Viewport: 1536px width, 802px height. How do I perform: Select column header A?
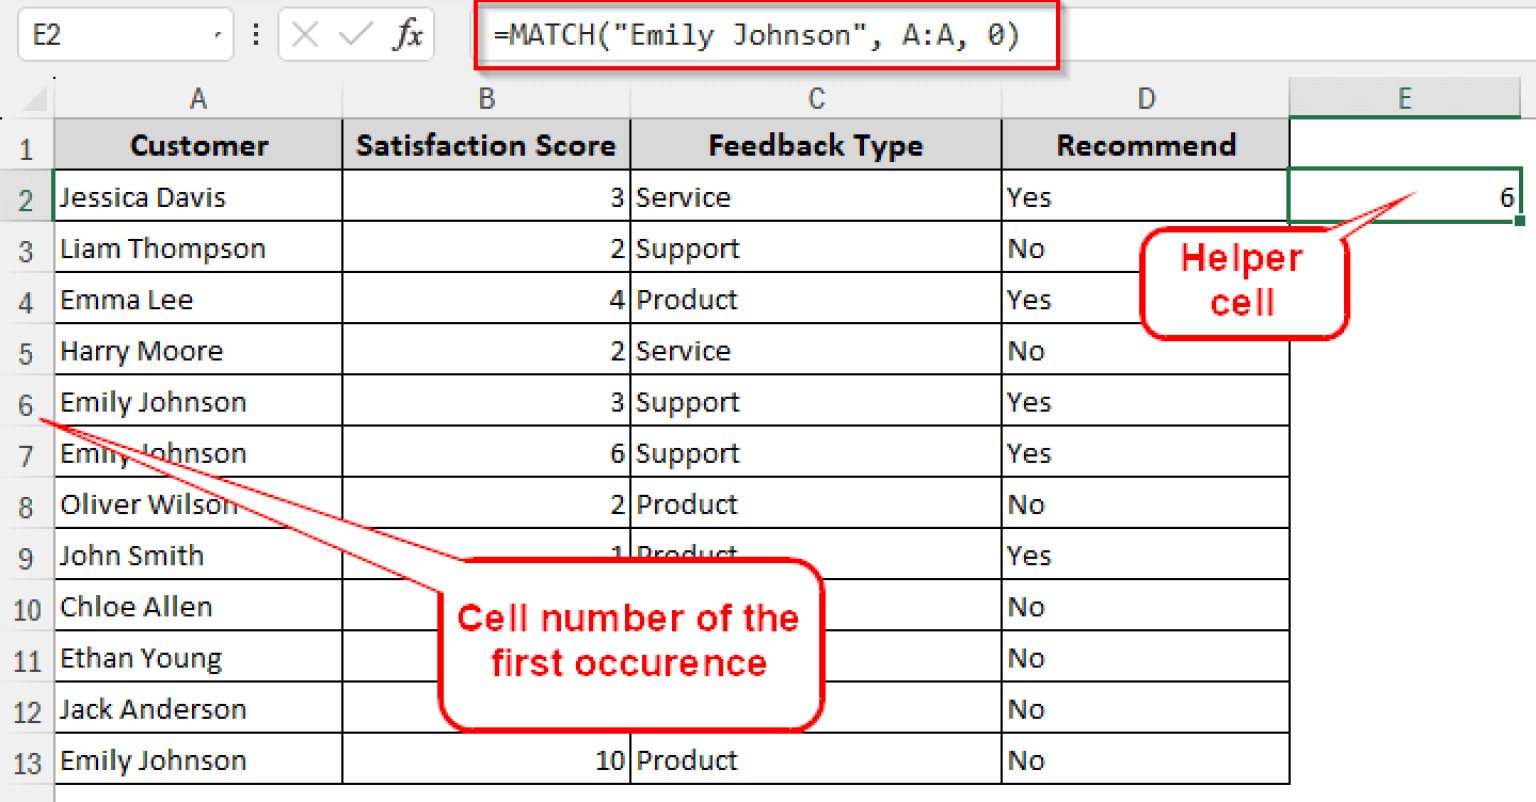tap(198, 98)
